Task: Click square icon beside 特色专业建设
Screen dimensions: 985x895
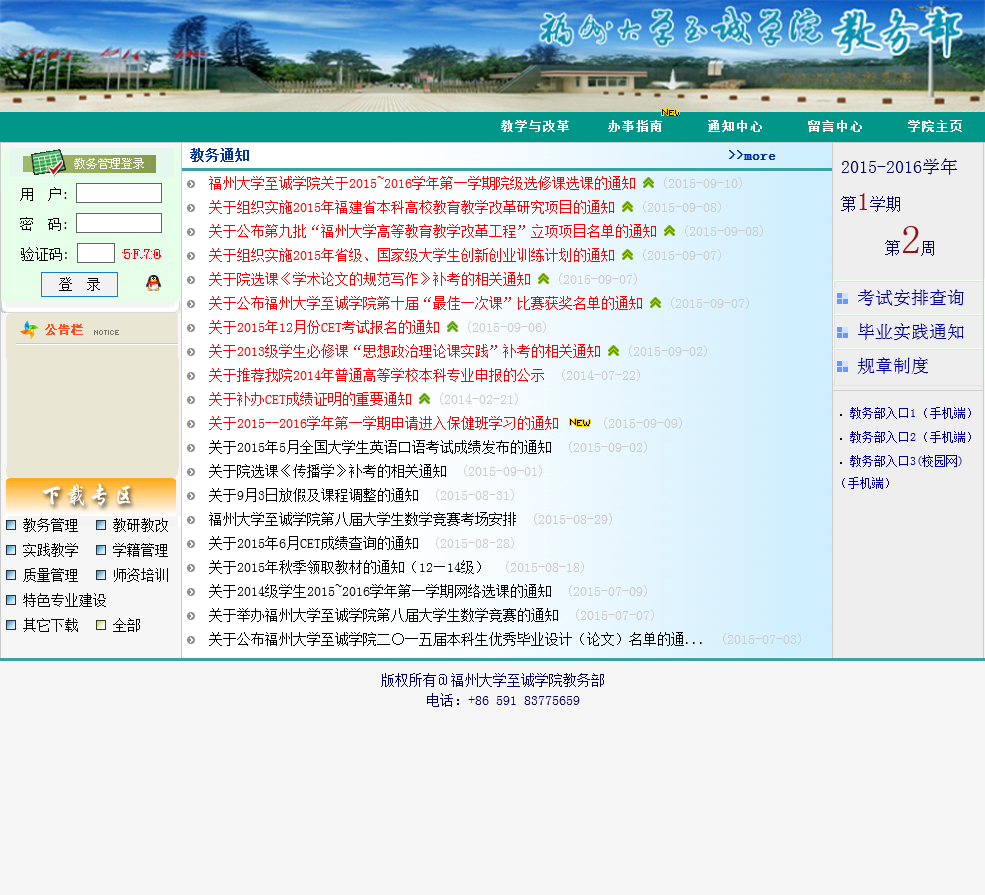Action: (x=11, y=600)
